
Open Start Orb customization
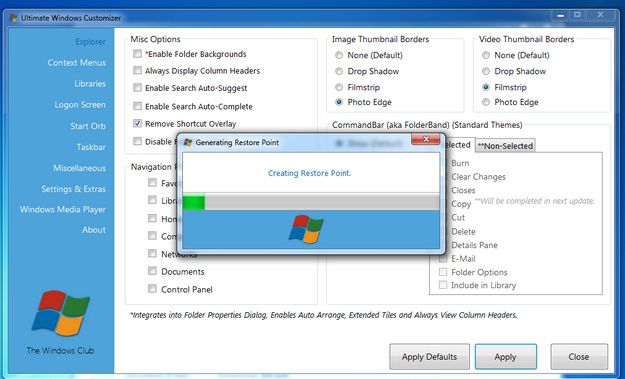pyautogui.click(x=88, y=126)
